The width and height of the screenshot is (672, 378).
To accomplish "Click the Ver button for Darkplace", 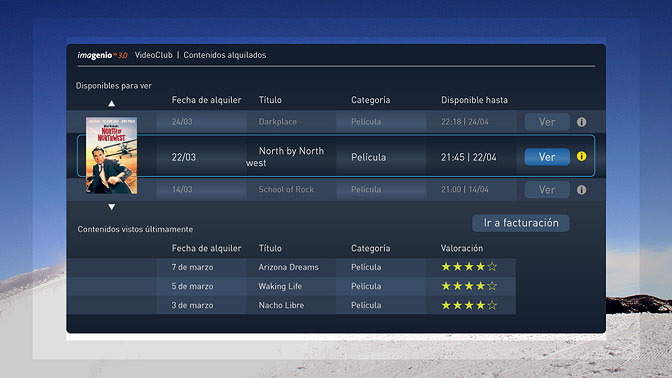I will (x=547, y=122).
